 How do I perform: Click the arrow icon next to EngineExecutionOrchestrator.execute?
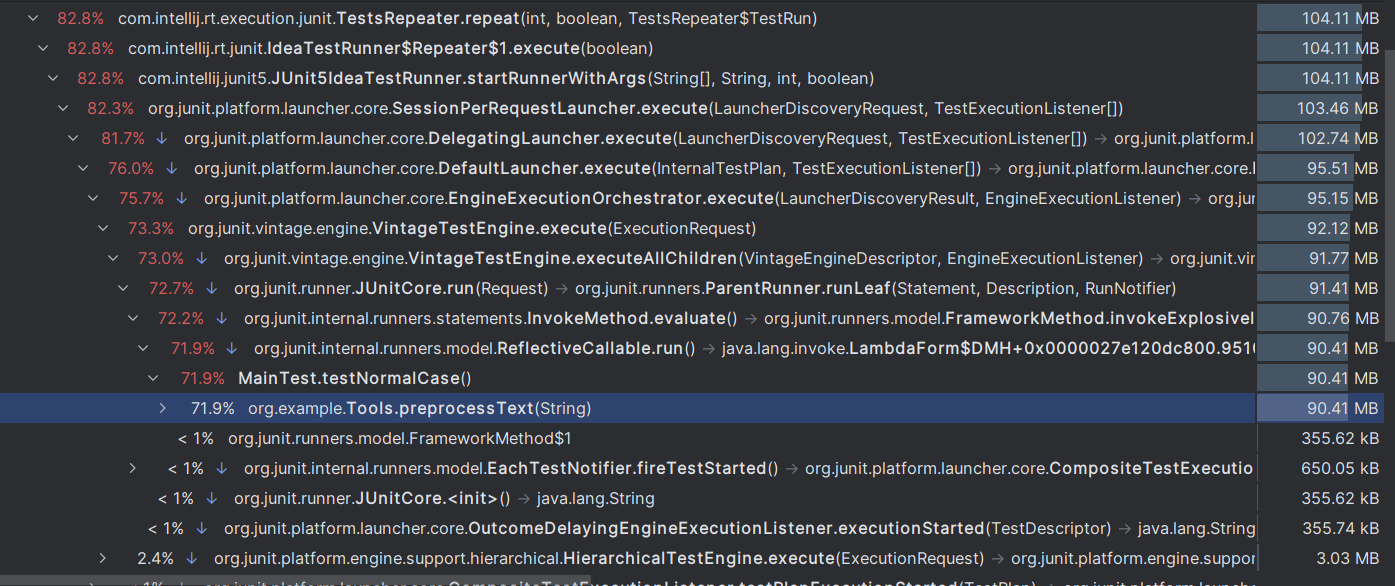[181, 198]
